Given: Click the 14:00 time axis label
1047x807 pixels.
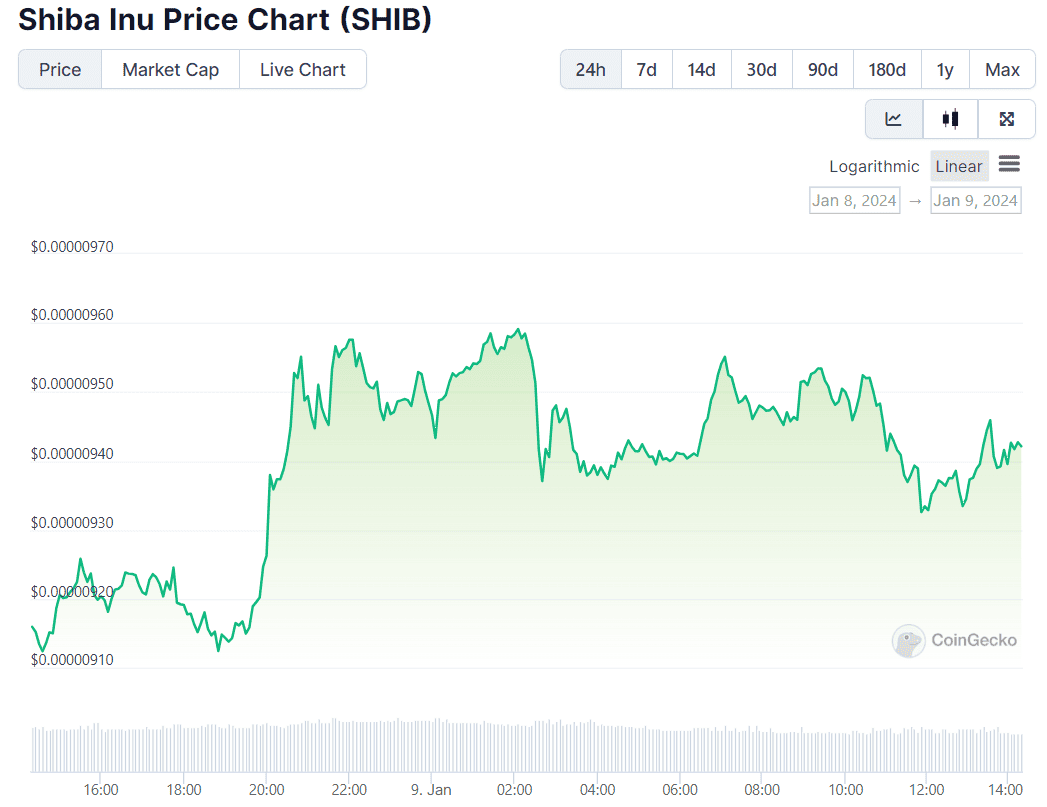Looking at the screenshot, I should pos(1006,790).
